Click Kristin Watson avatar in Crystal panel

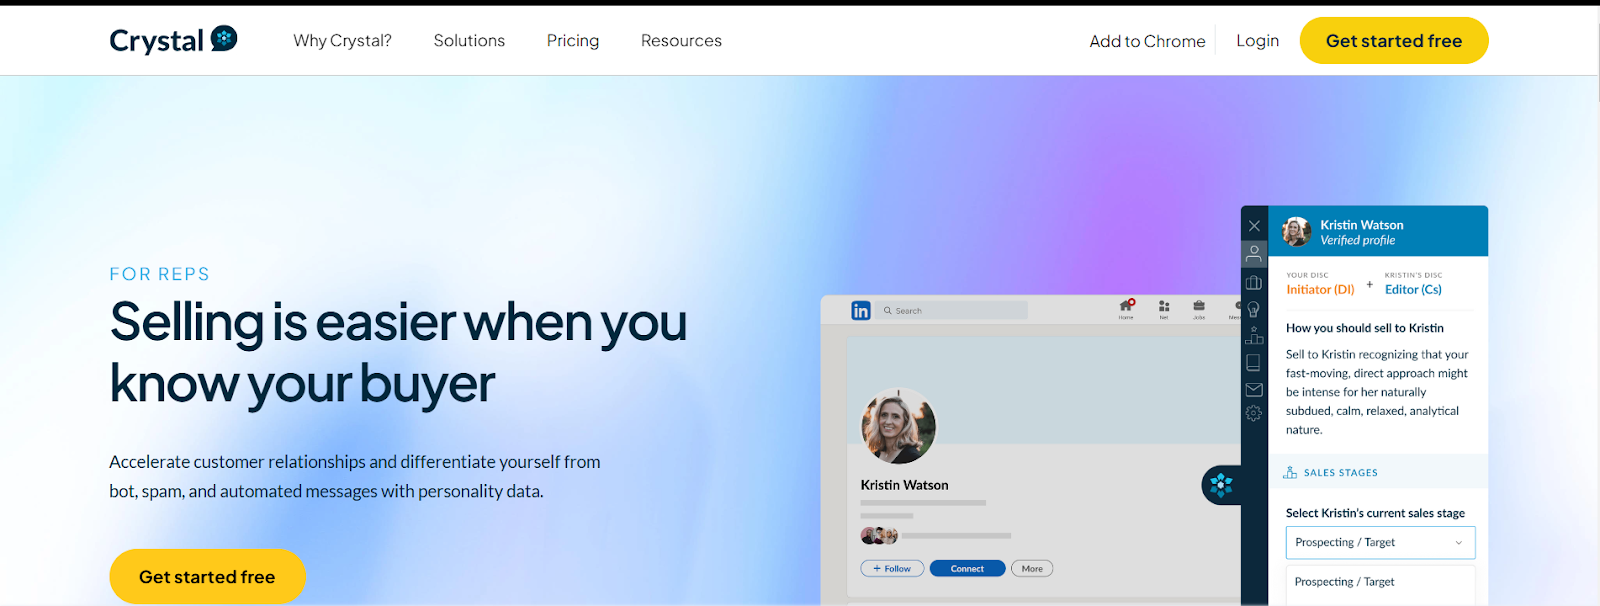pyautogui.click(x=1297, y=231)
